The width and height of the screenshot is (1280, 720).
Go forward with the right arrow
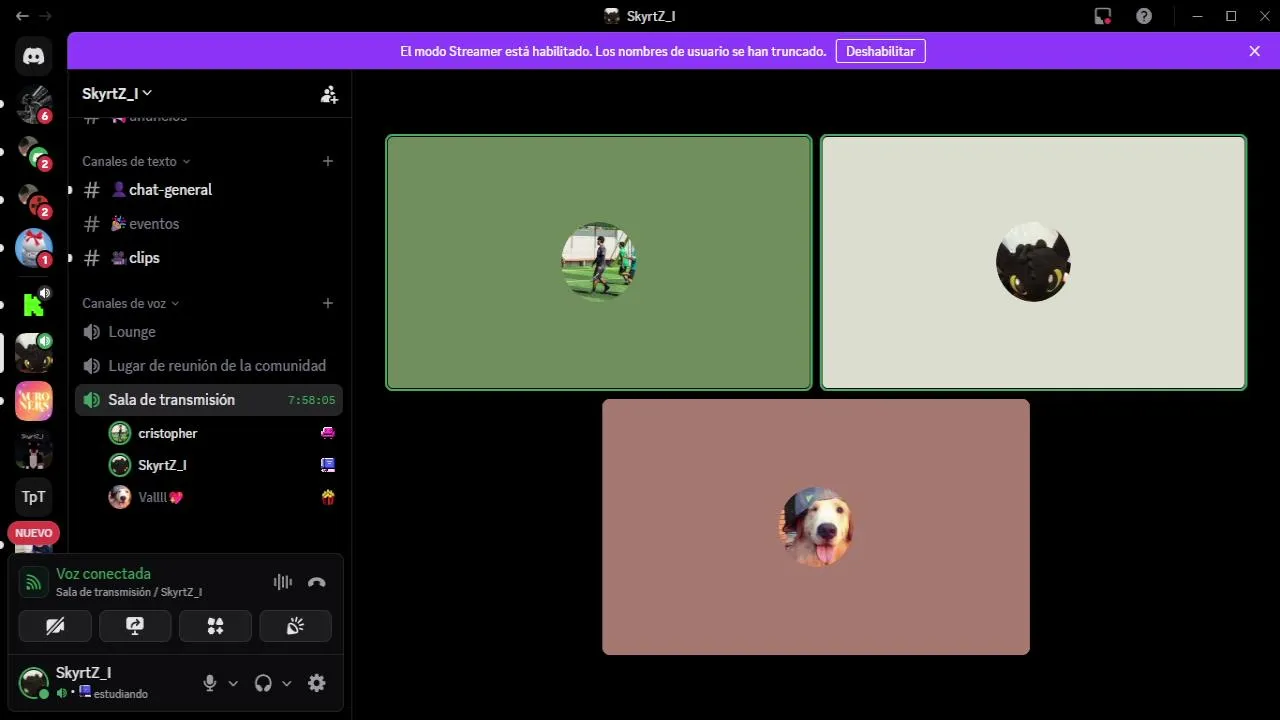45,16
